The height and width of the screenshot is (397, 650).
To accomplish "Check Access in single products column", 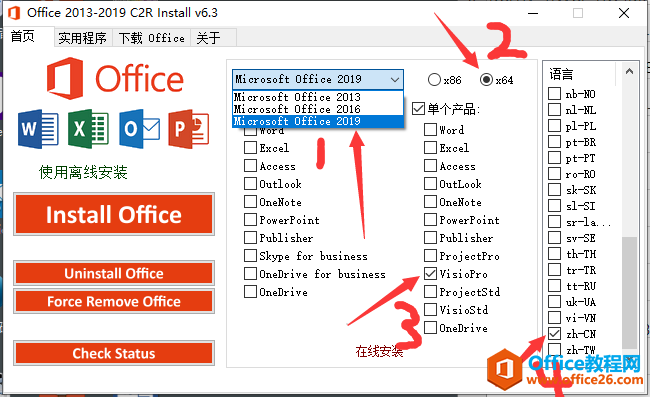I will [x=430, y=166].
